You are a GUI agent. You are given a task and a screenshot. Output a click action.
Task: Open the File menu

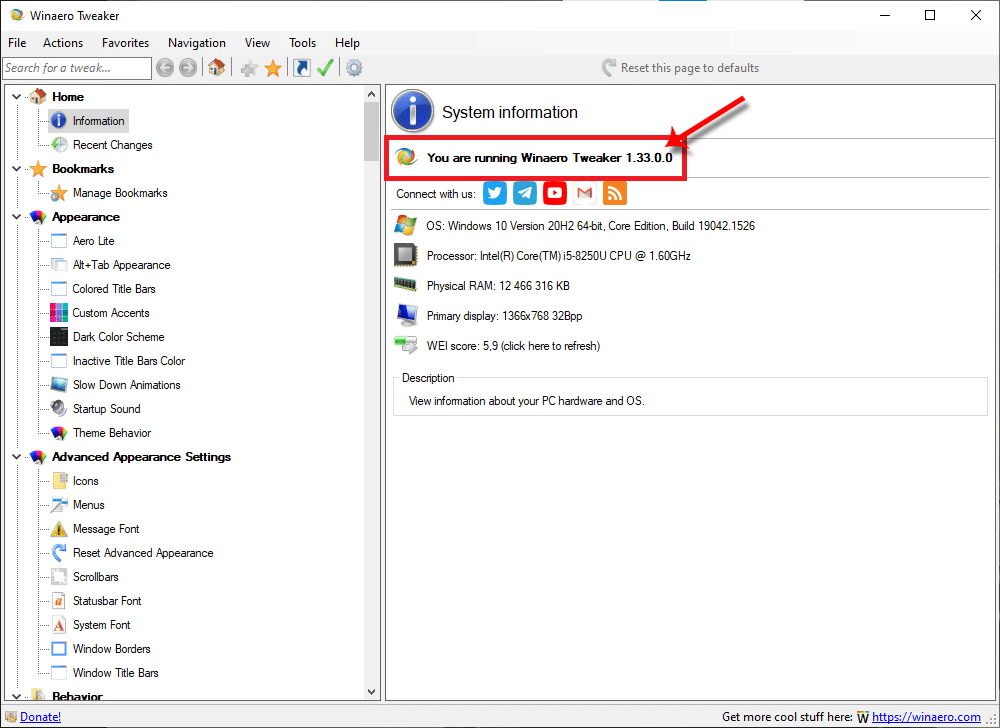[x=17, y=43]
